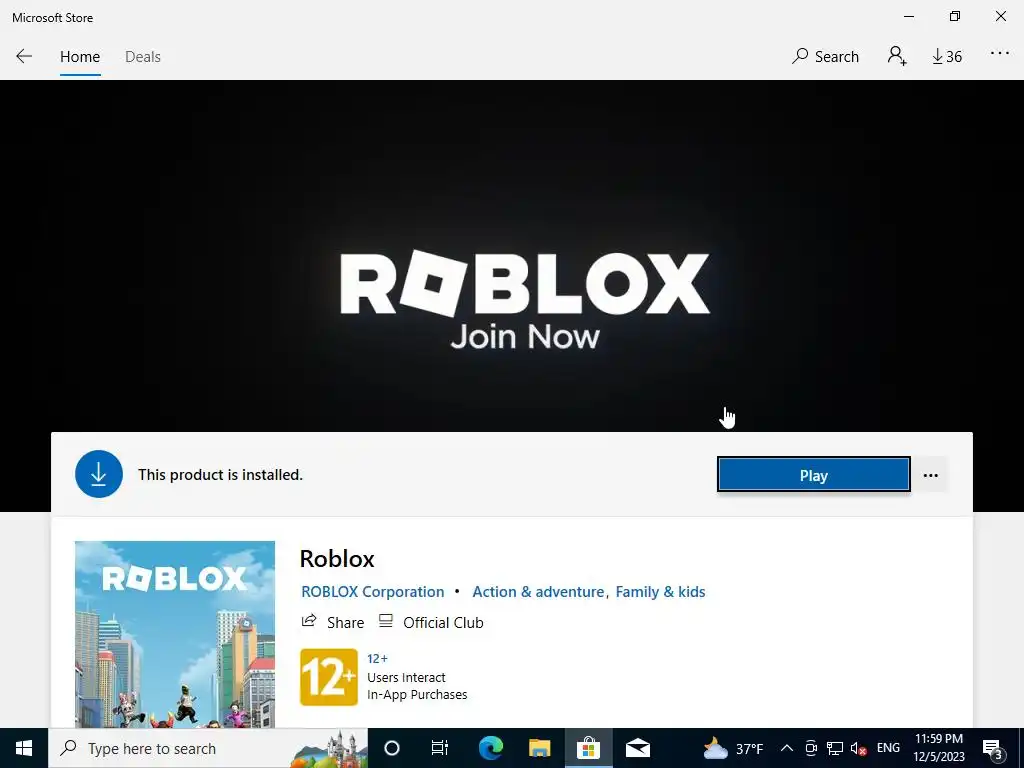
Task: Restore down the Microsoft Store window
Action: click(955, 16)
